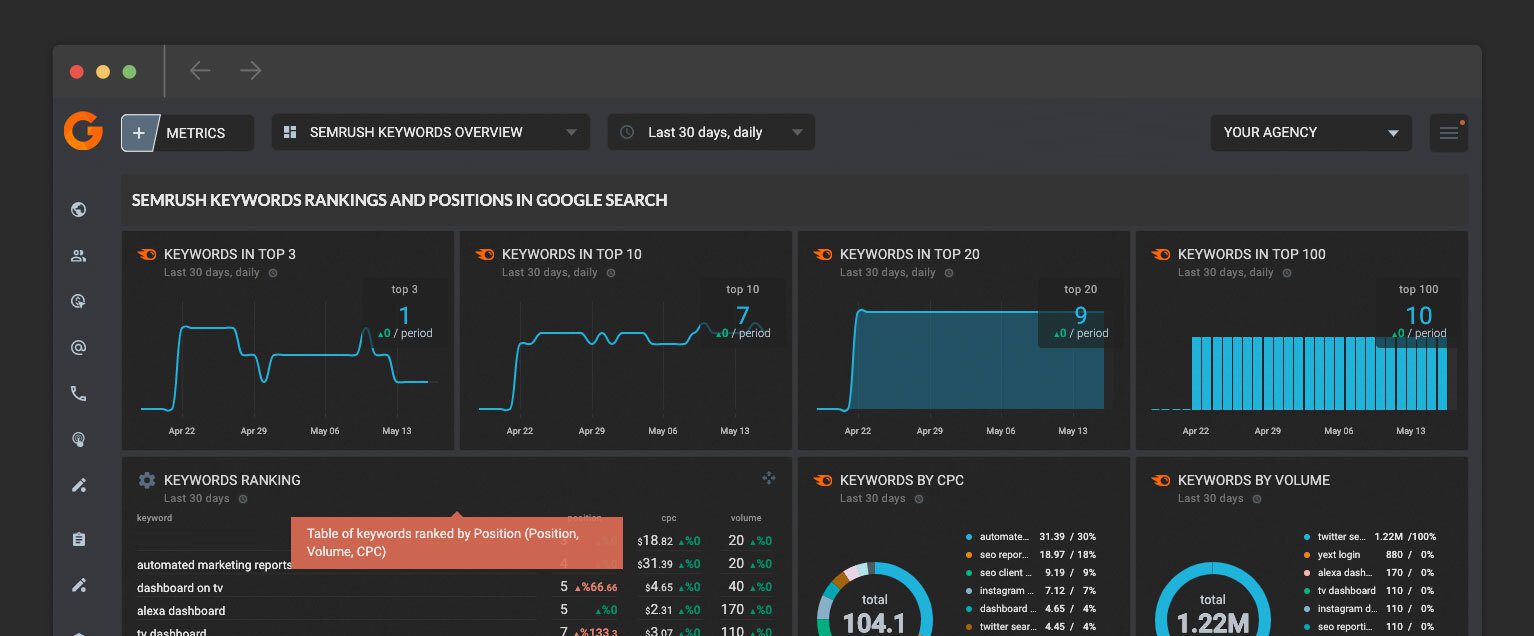Open the gear icon of Keywords Ranking
This screenshot has height=636, width=1534.
(x=147, y=480)
